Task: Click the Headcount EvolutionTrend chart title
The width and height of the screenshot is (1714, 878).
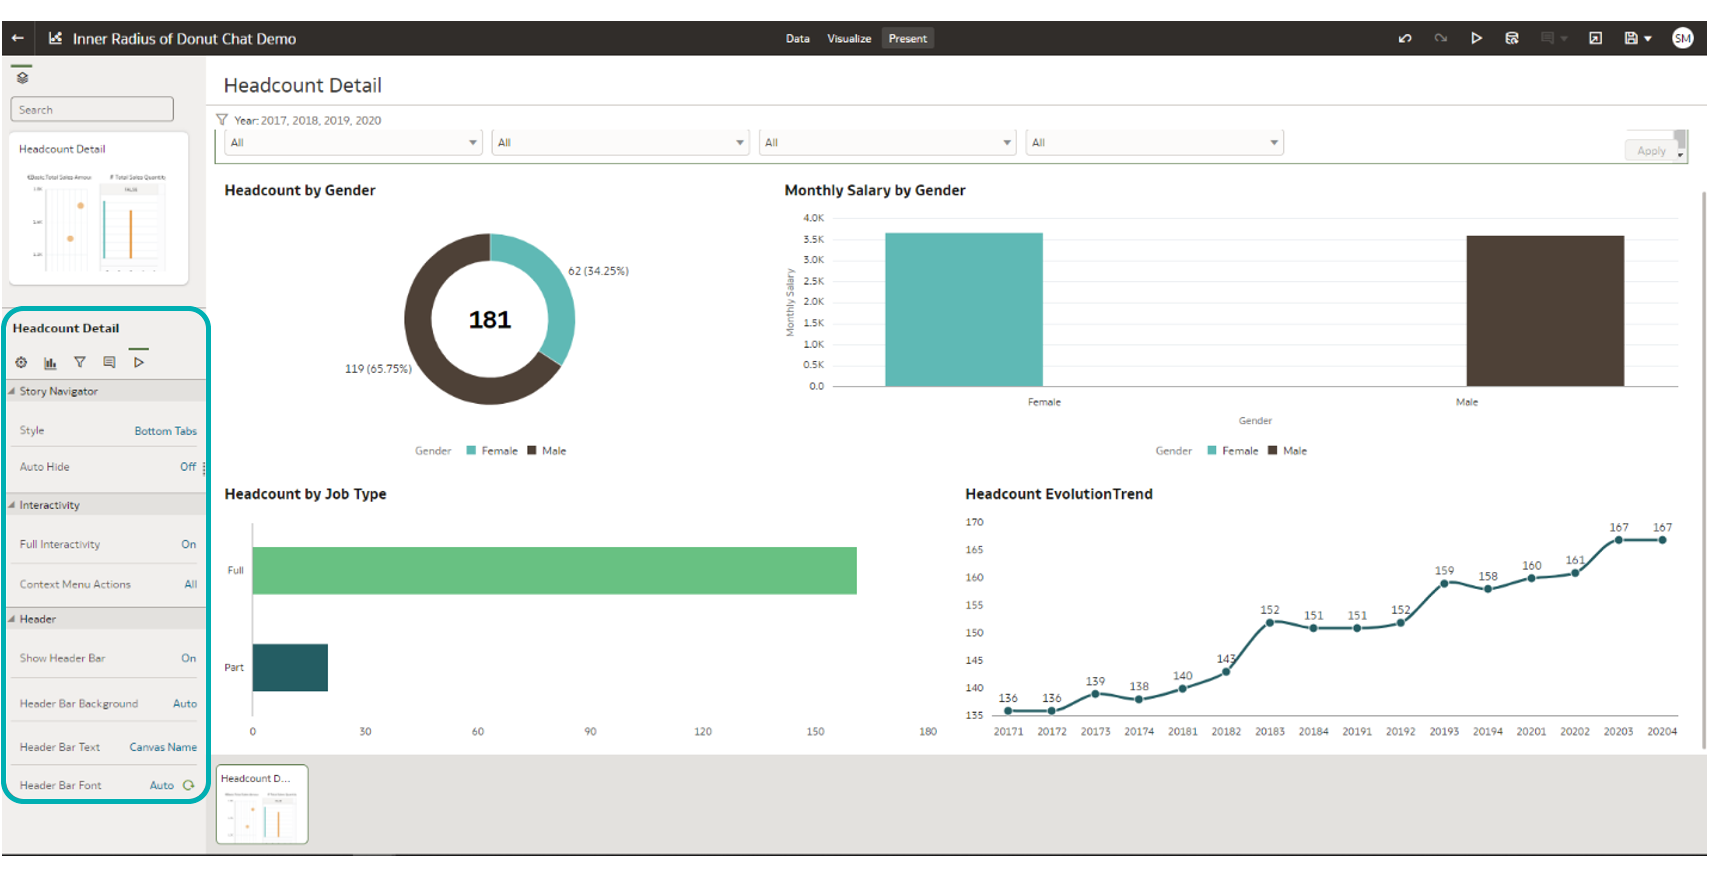Action: tap(1059, 494)
